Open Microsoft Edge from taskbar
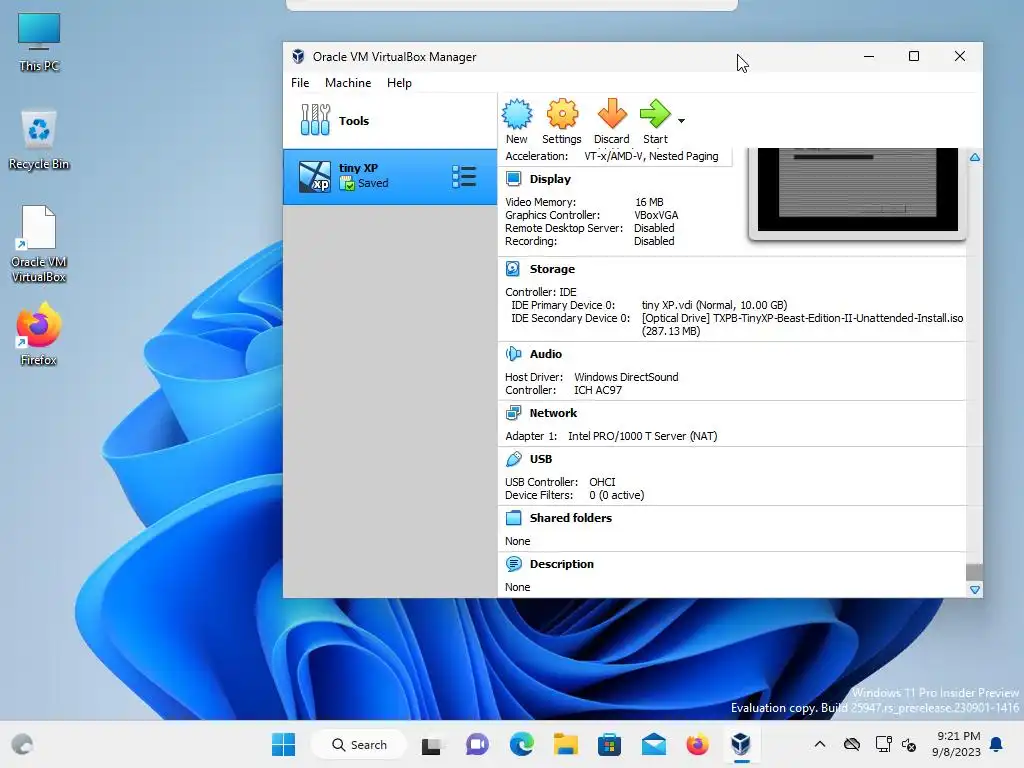Screen dimensions: 1024x768 521,744
